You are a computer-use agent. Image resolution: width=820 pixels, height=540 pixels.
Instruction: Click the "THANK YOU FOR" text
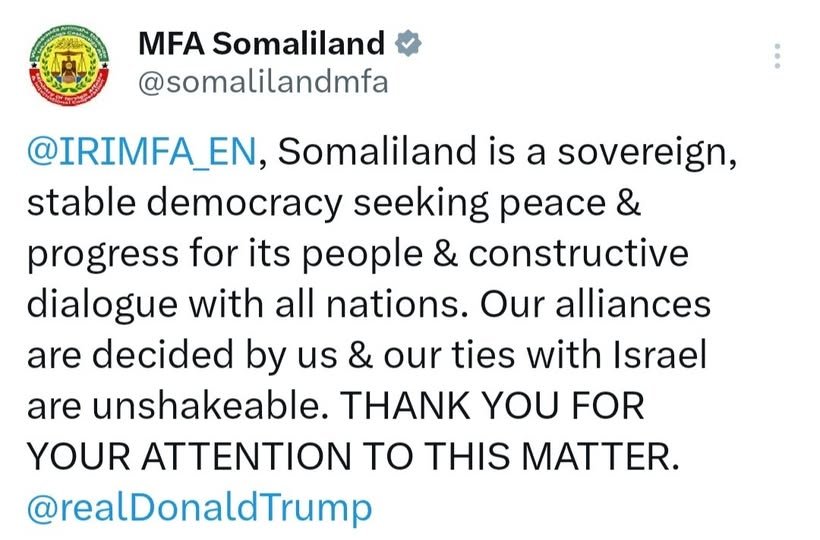(x=493, y=405)
